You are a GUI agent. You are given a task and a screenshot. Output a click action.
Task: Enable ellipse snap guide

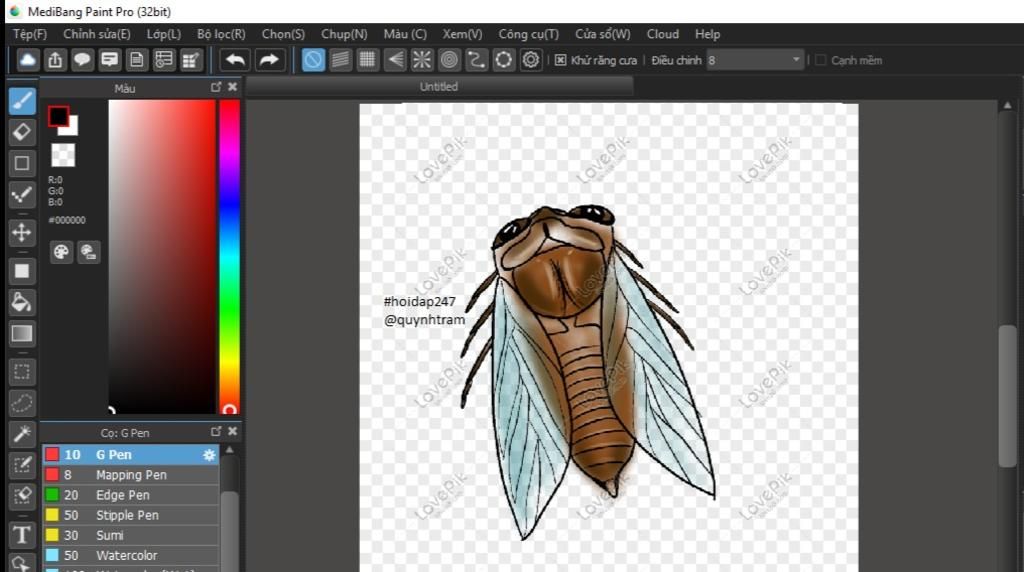504,60
